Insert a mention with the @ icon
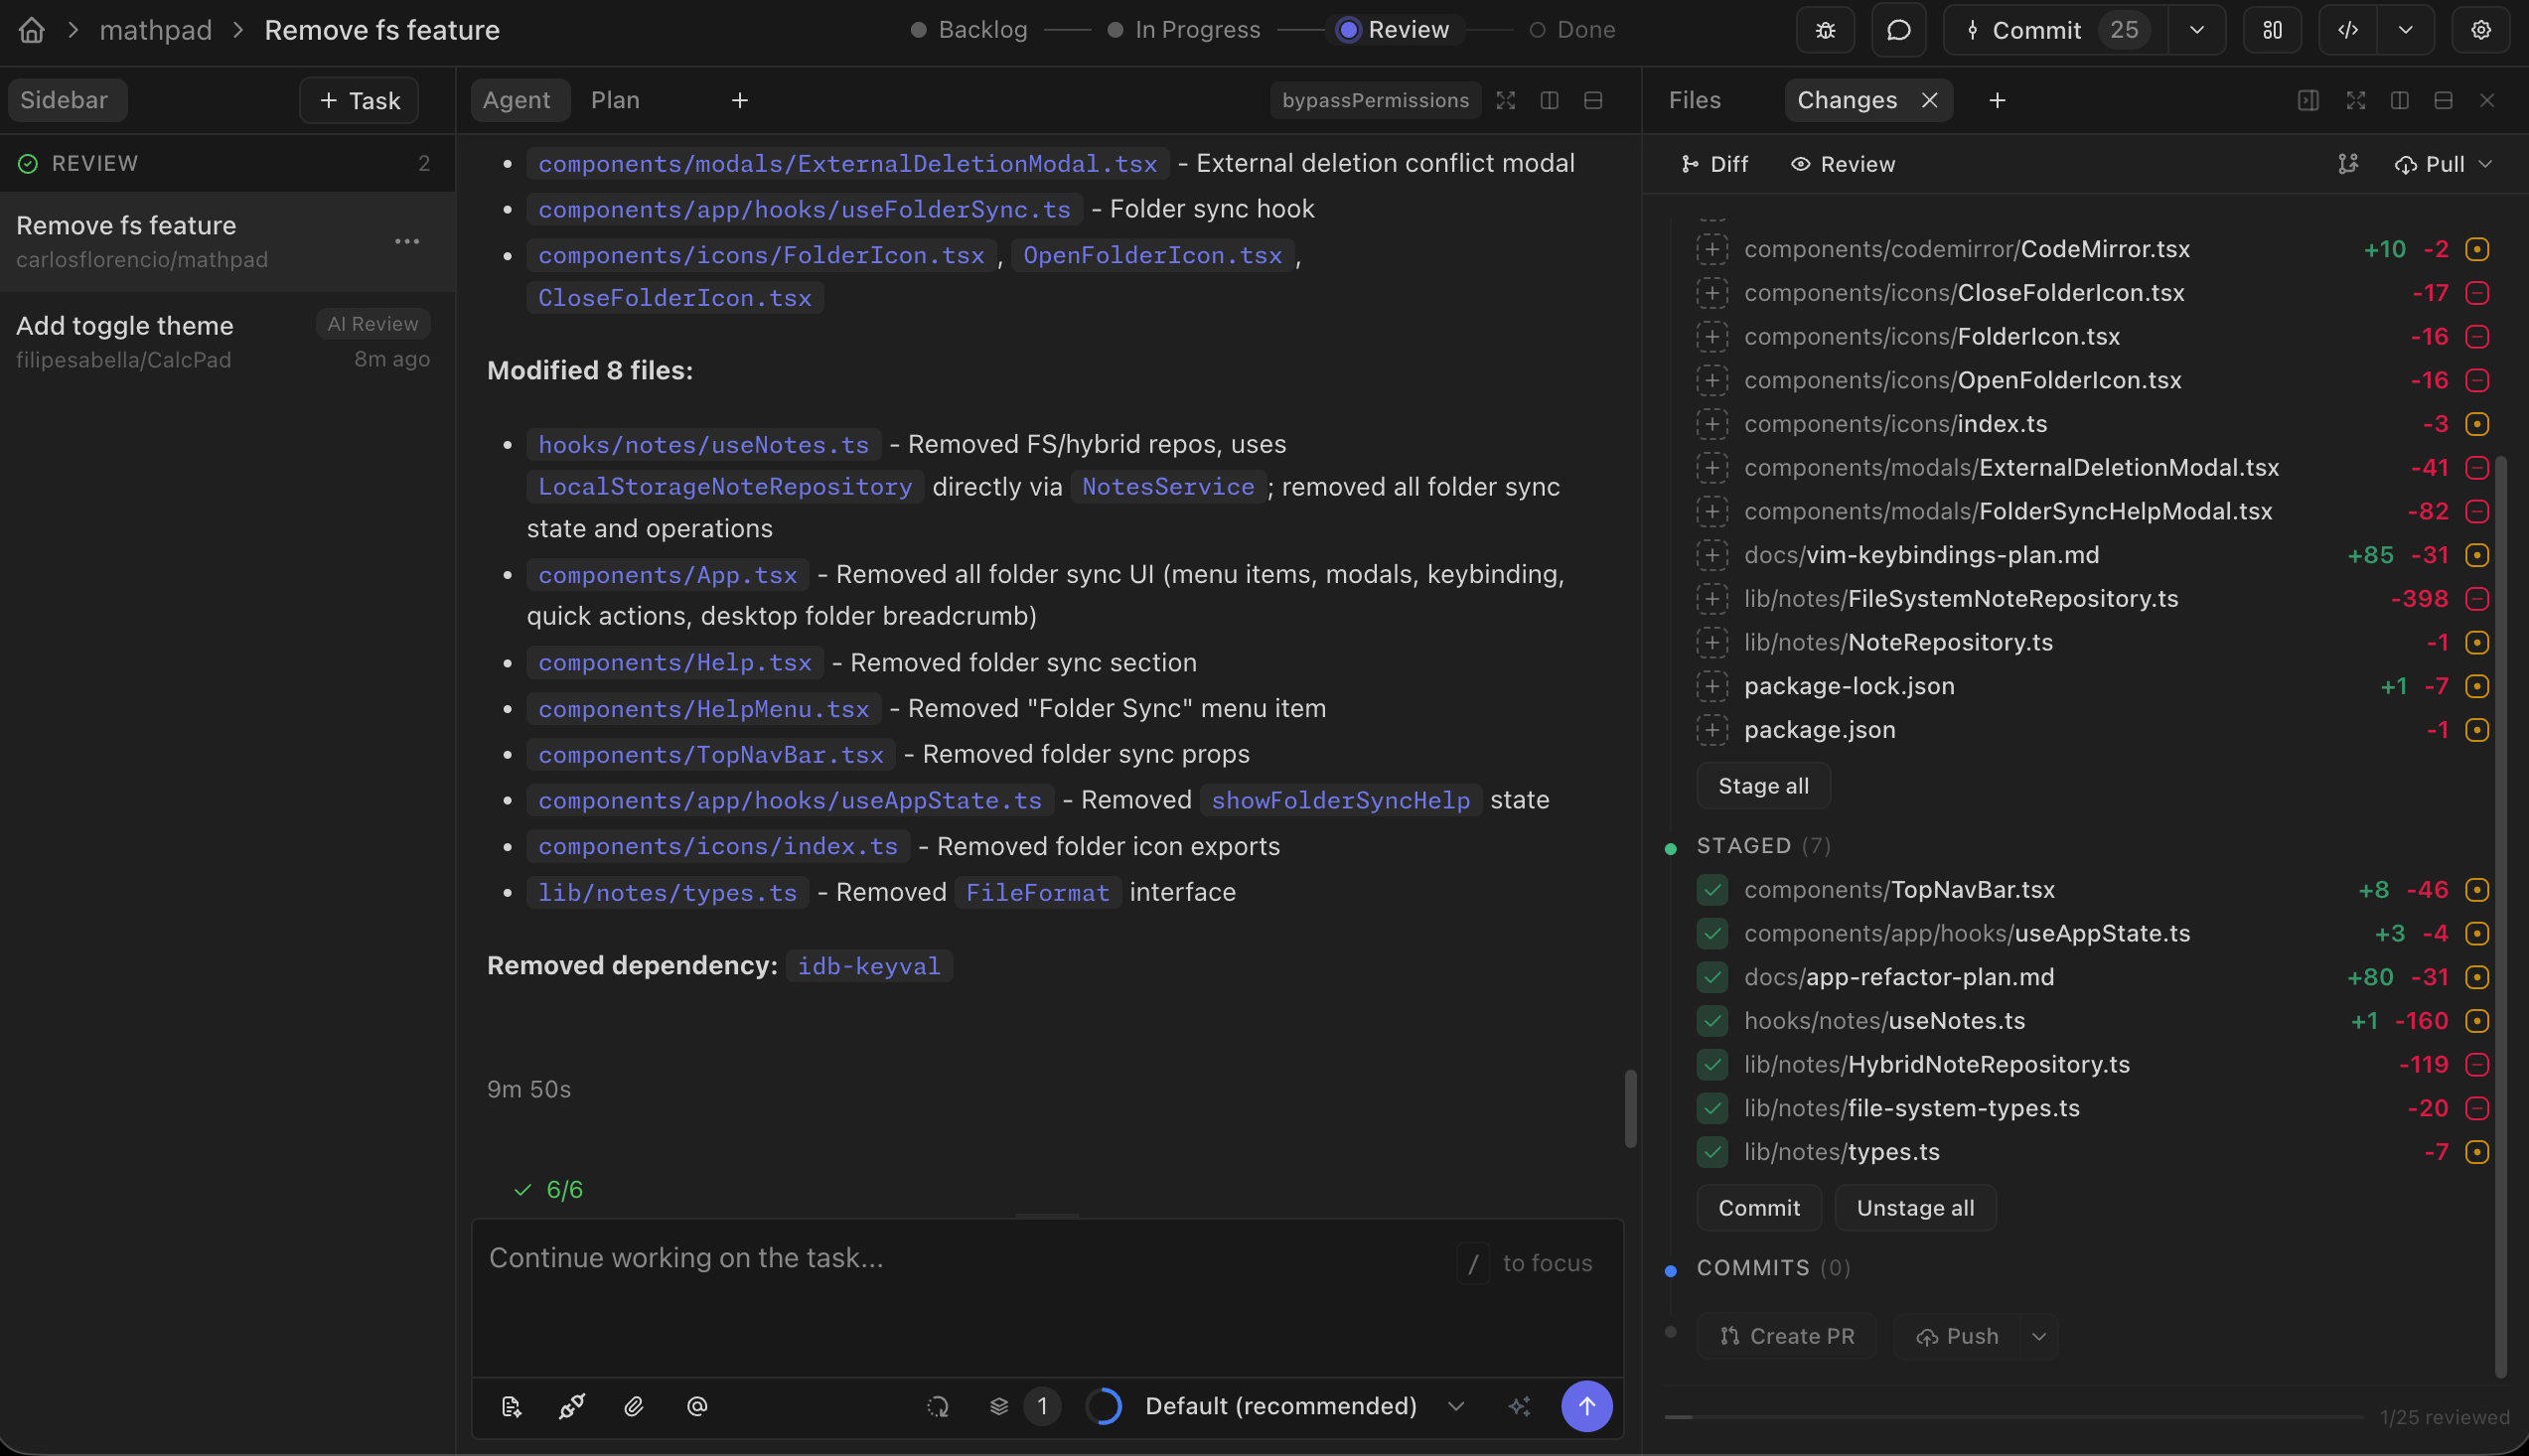Screen dimensions: 2529x1456 [697, 1406]
